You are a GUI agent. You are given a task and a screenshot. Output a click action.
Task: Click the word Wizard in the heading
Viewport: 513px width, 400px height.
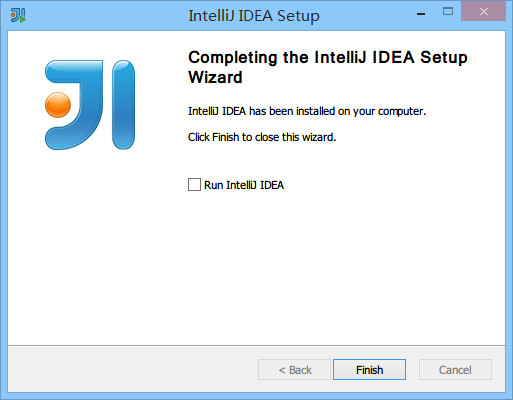click(215, 77)
